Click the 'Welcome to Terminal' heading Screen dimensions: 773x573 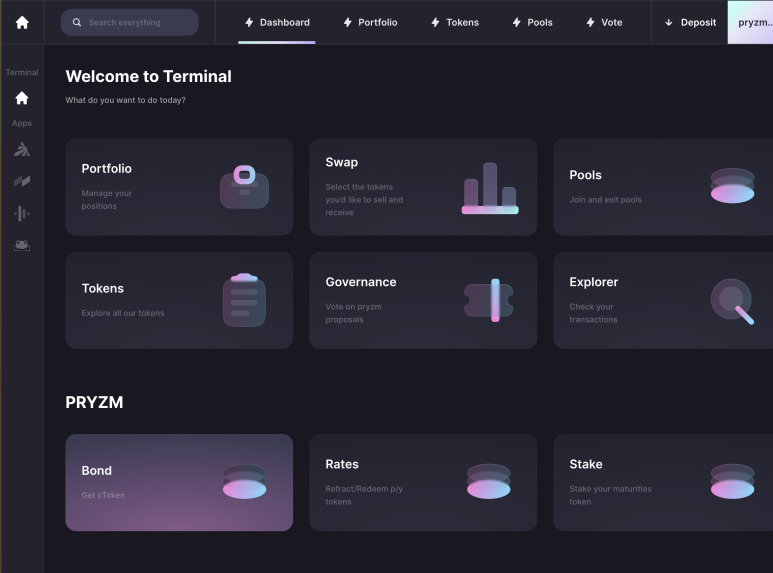[148, 76]
